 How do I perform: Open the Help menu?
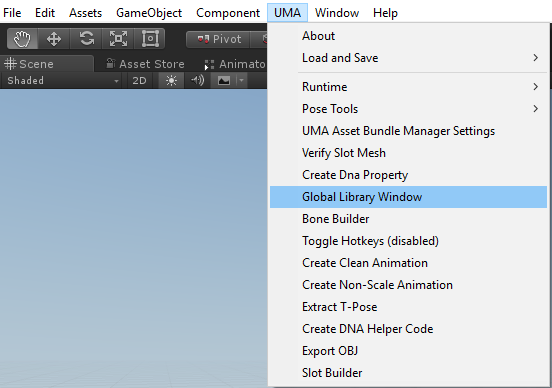point(385,13)
